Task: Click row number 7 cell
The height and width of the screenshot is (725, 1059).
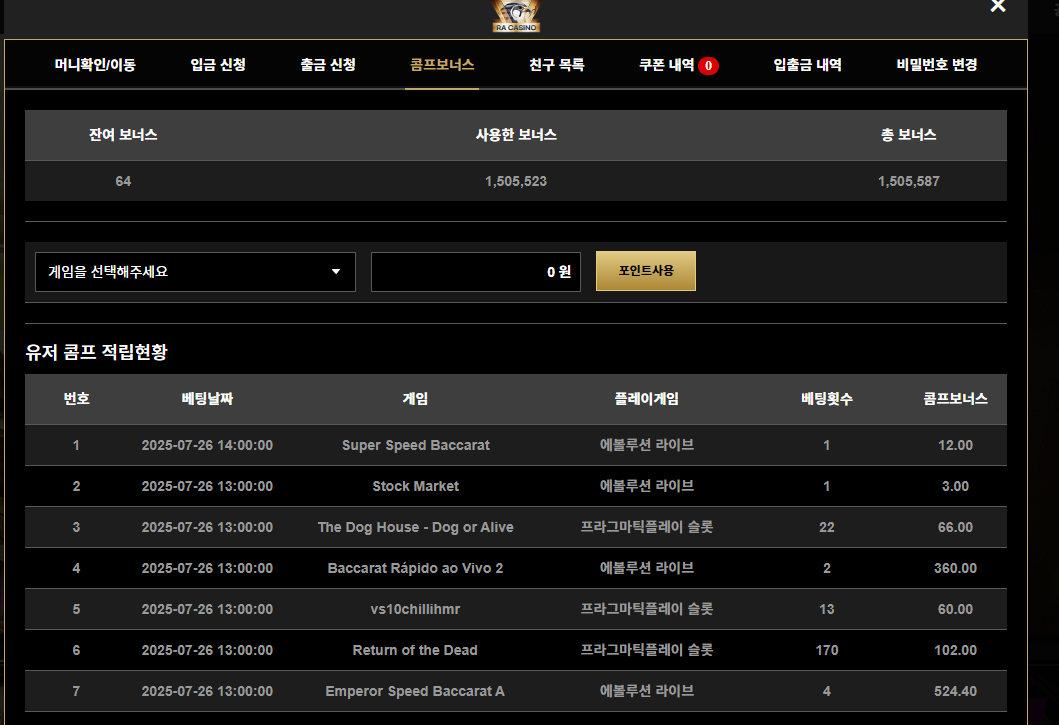Action: (76, 691)
